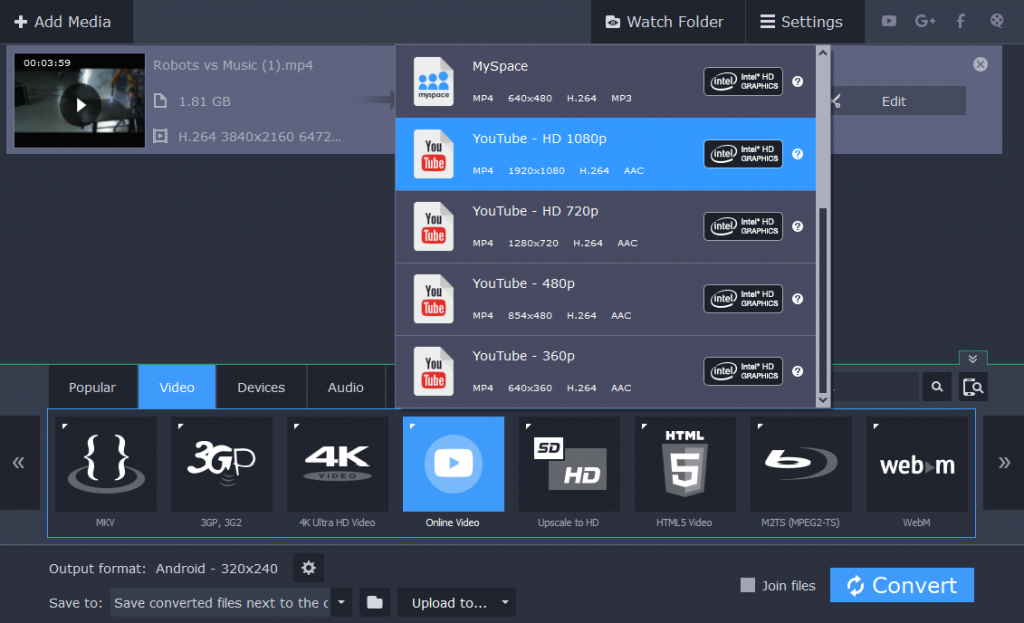Remove Robots vs Music file from list
The width and height of the screenshot is (1024, 623).
pyautogui.click(x=980, y=64)
